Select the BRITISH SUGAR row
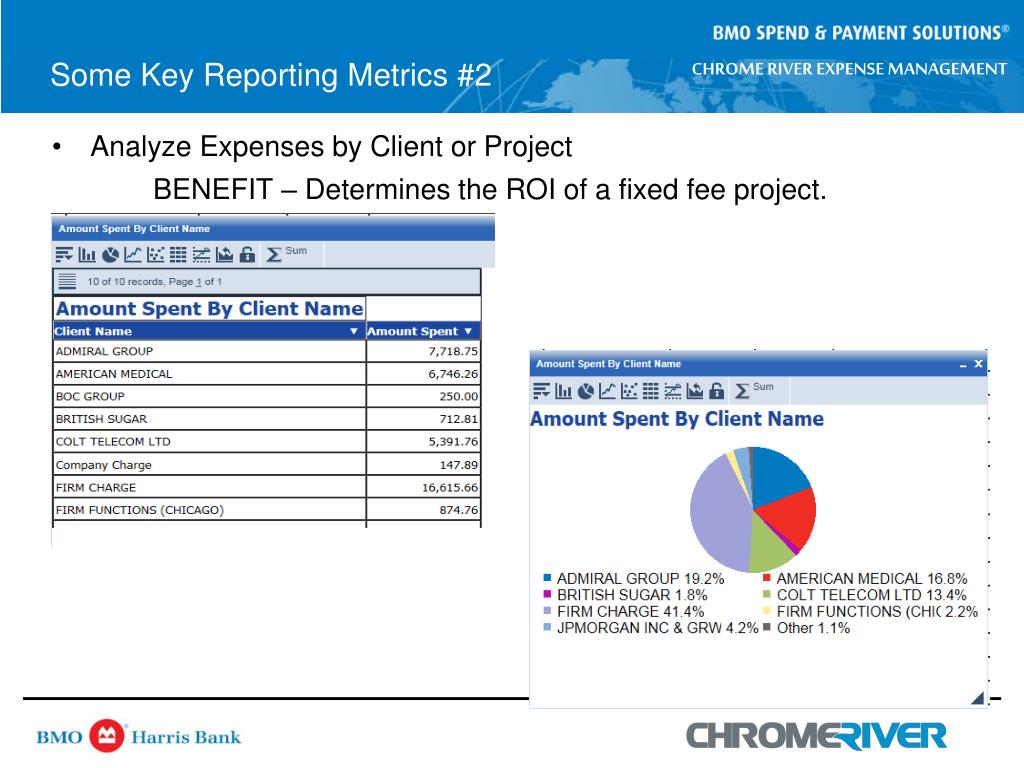Image resolution: width=1024 pixels, height=768 pixels. click(x=266, y=419)
